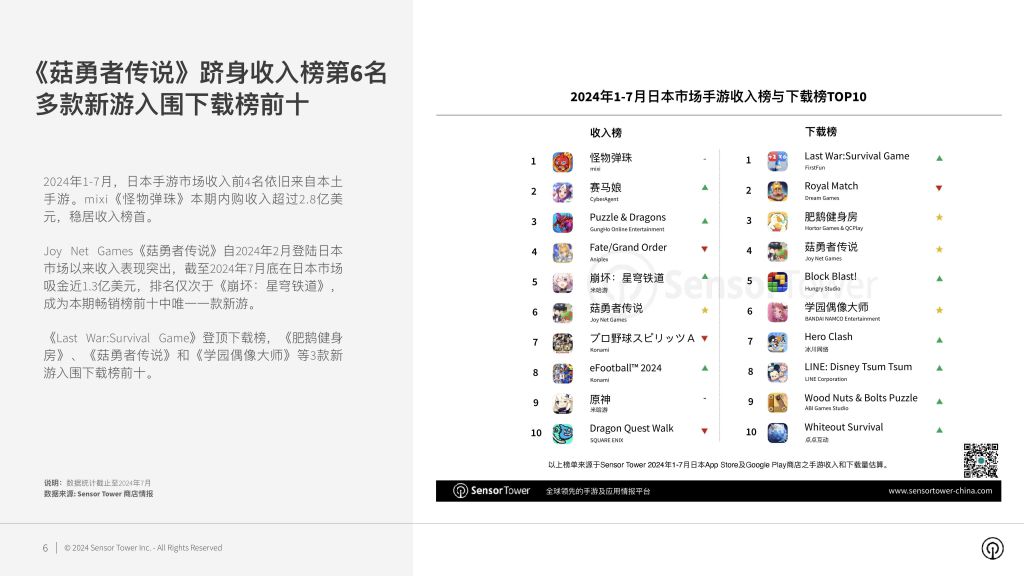Click the eFootball 2024 game icon
This screenshot has width=1024, height=576.
(x=562, y=373)
